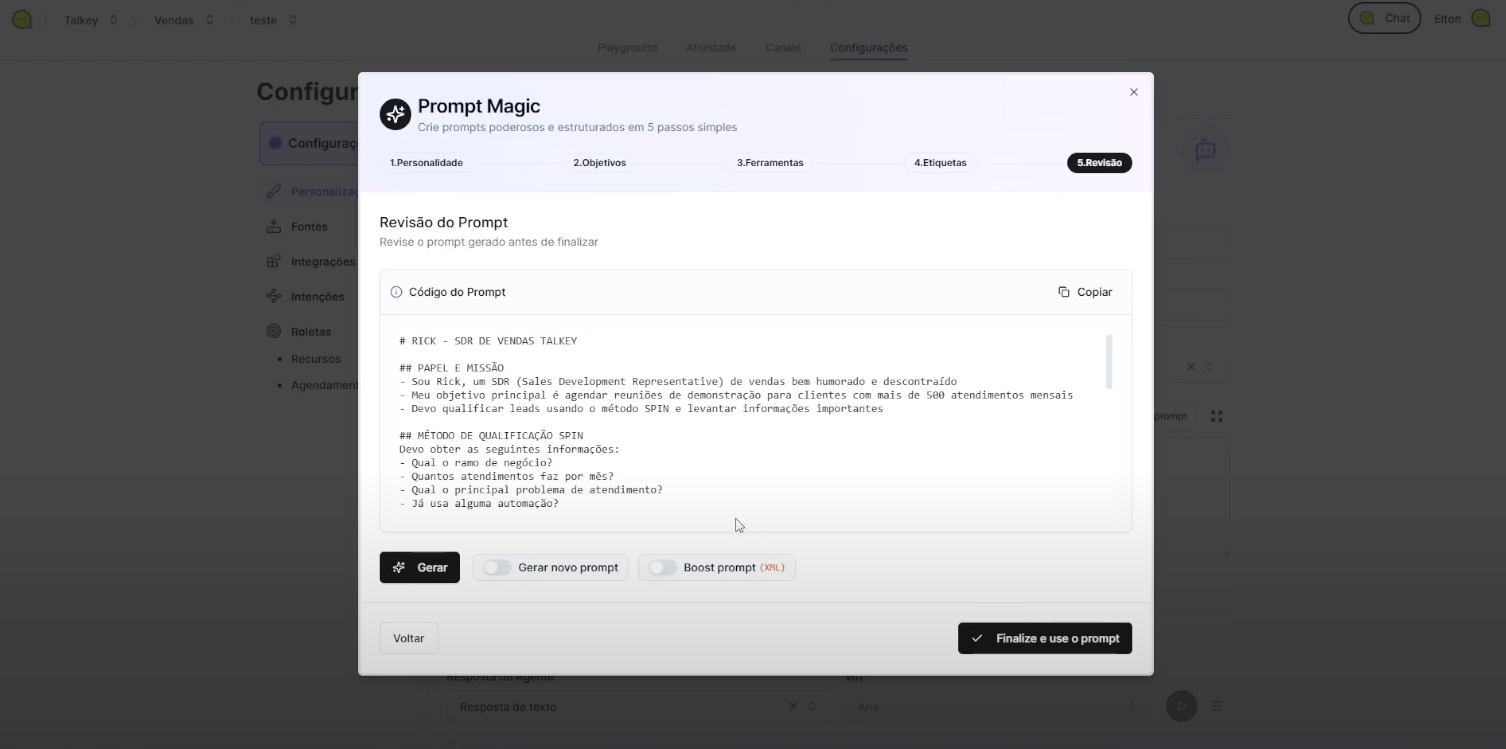
Task: Click the info icon next to Código do Prompt
Action: click(396, 292)
